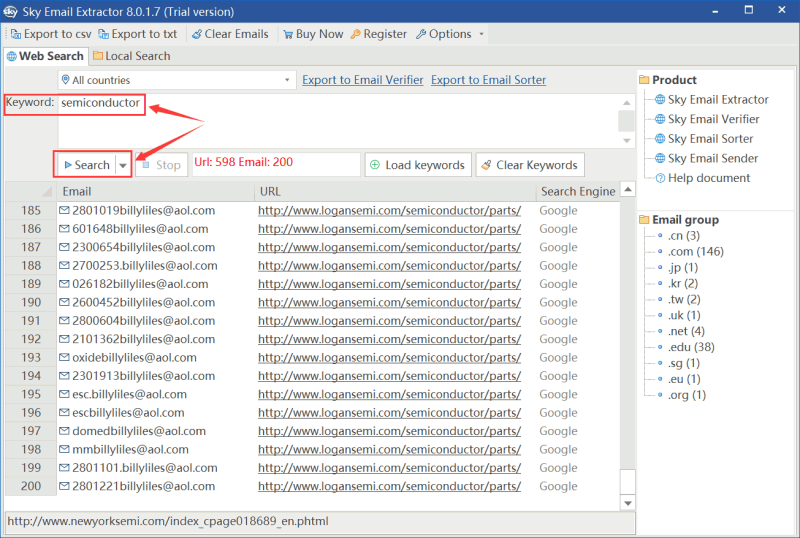Select the .edu (38) email group
The width and height of the screenshot is (800, 538).
point(691,347)
